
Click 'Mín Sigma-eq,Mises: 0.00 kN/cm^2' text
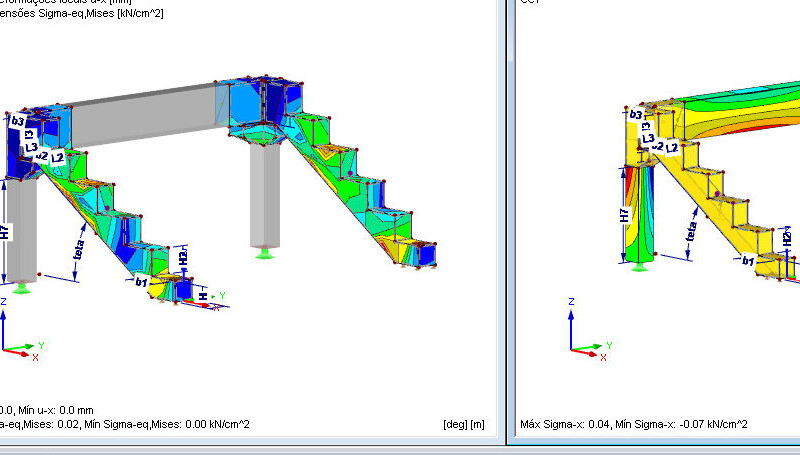[167, 424]
